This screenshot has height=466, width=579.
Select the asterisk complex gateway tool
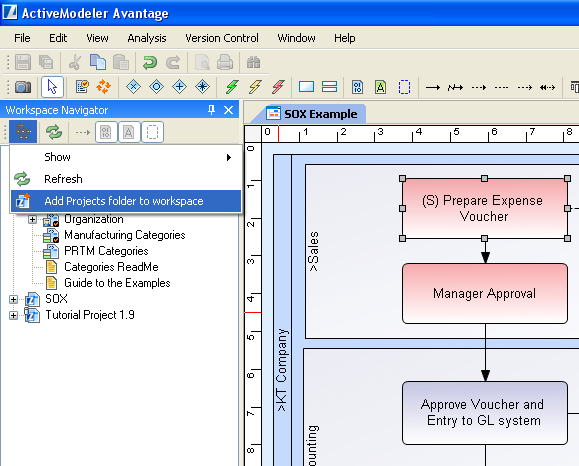[202, 87]
